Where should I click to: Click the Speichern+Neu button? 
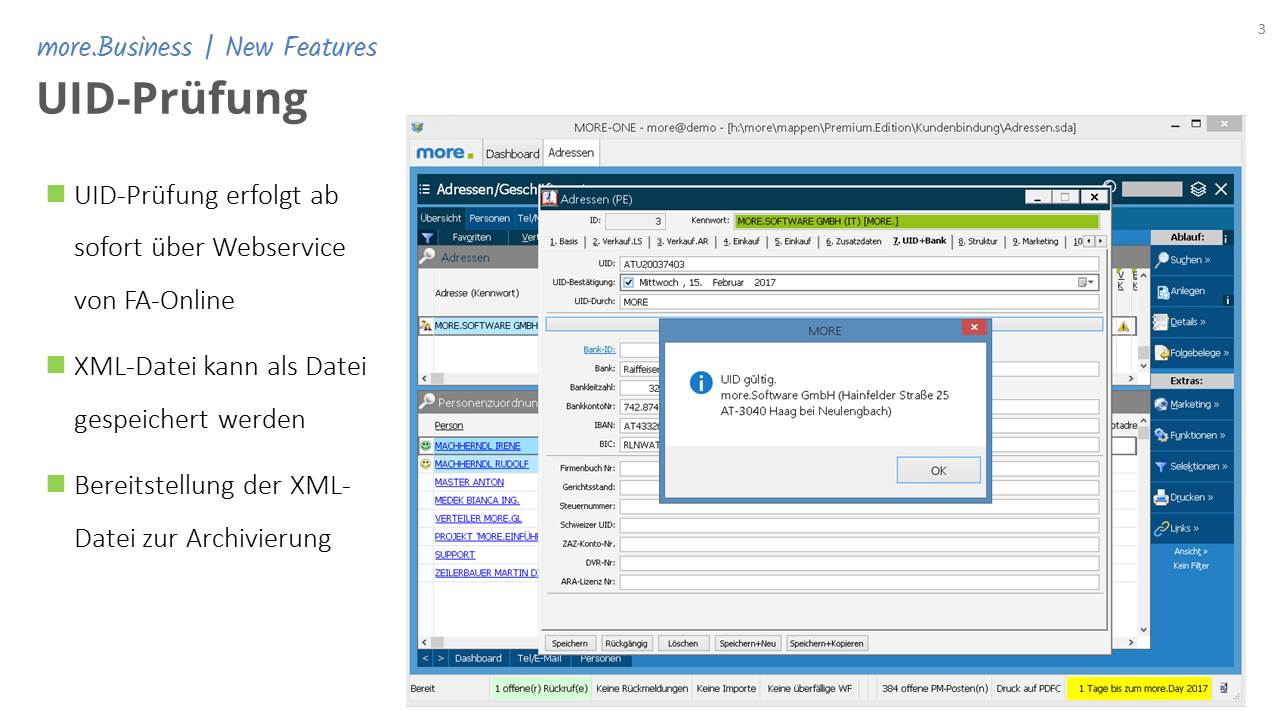point(748,643)
